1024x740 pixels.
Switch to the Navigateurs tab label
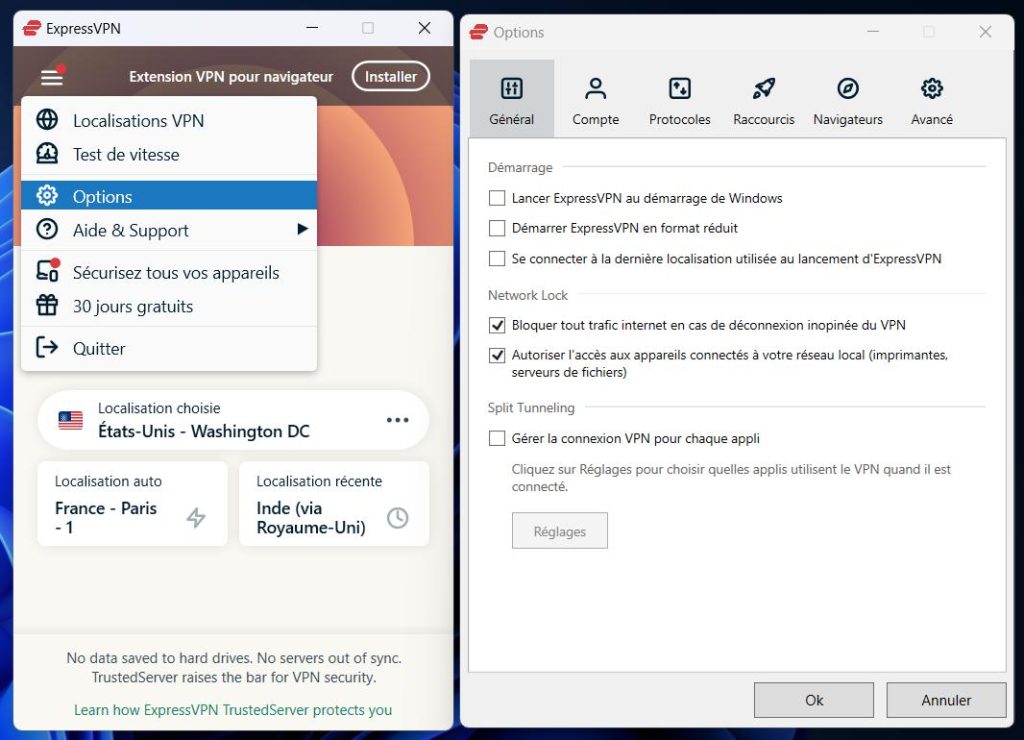(x=848, y=120)
